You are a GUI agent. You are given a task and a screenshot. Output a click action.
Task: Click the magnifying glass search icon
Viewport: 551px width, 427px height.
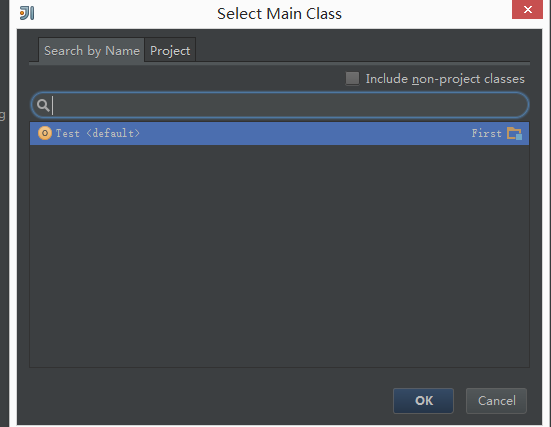click(x=43, y=105)
